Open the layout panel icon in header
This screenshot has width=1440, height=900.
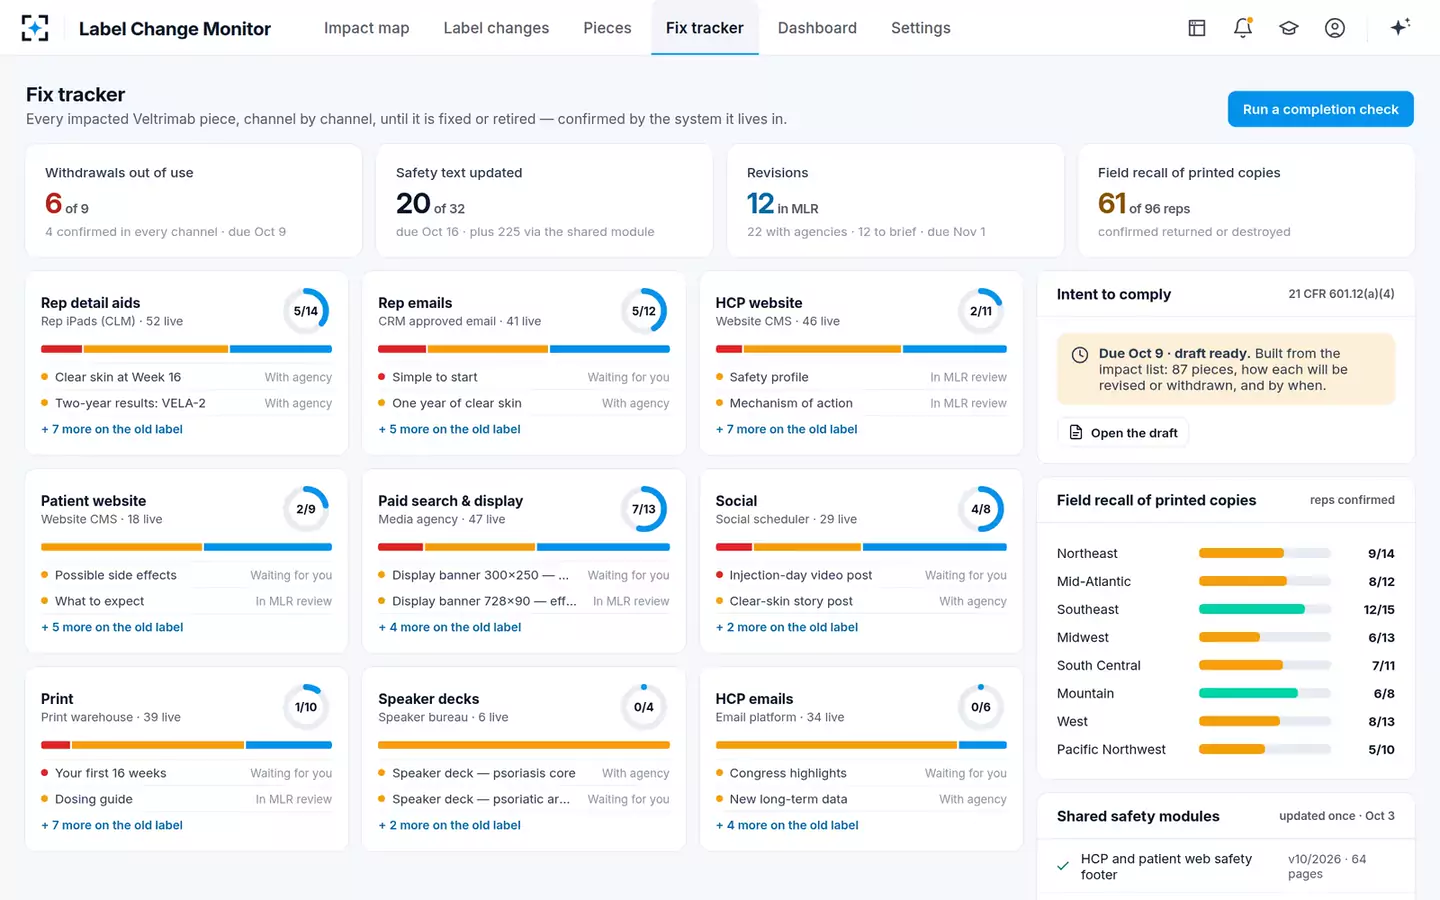click(x=1197, y=28)
